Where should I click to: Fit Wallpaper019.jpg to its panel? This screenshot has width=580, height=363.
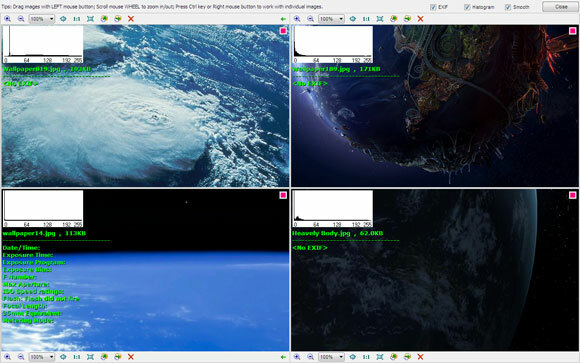[x=90, y=19]
